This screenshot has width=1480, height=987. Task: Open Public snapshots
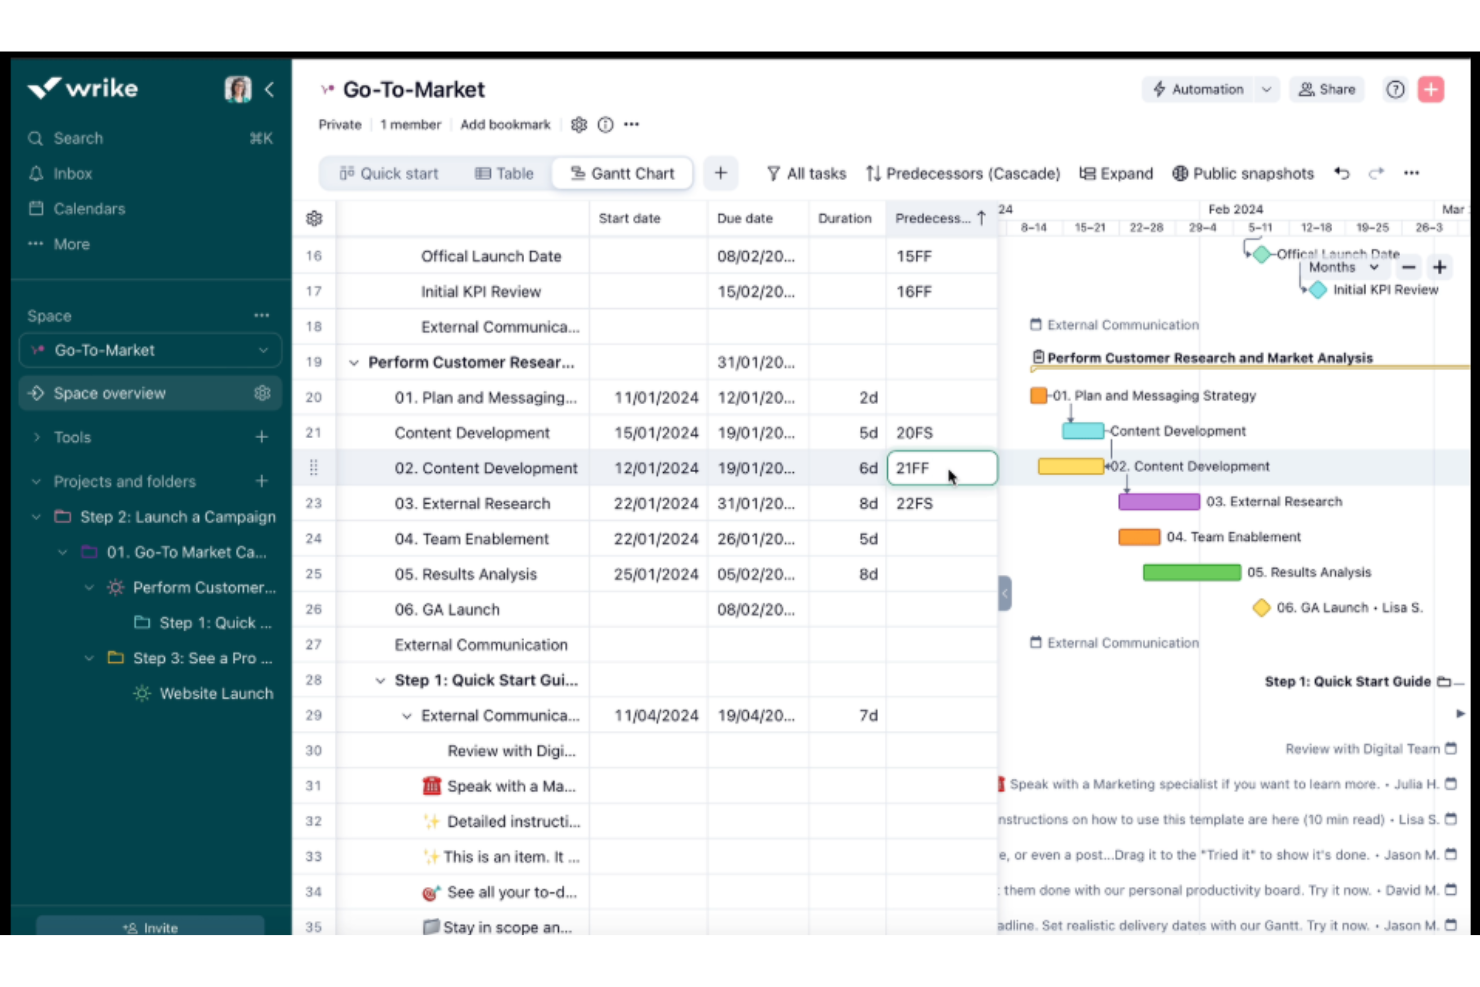click(x=1243, y=173)
